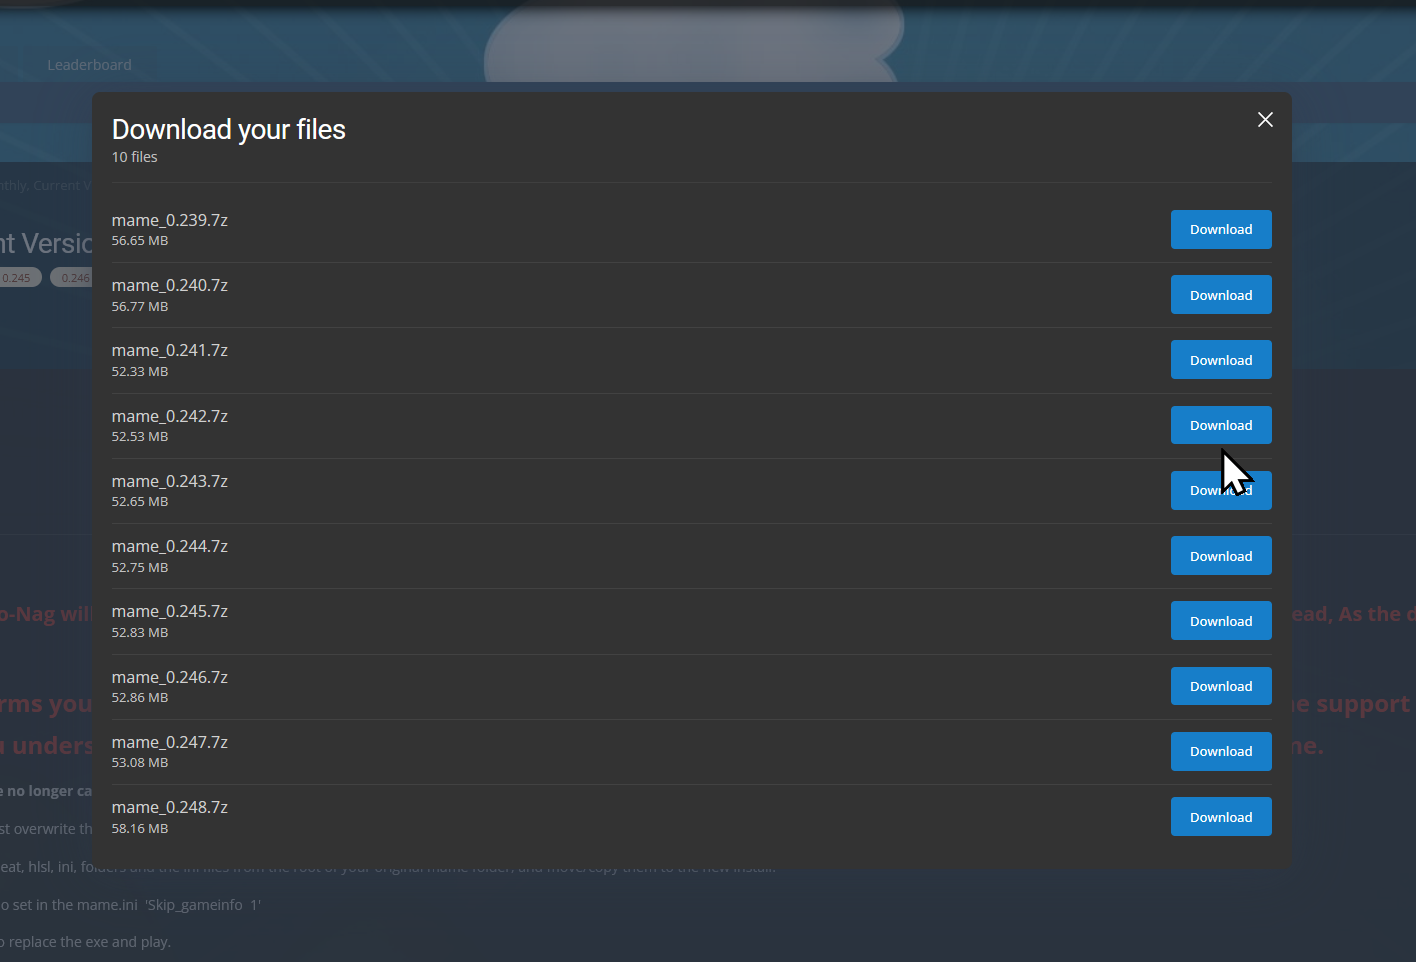Download mame_0.241.7z file
This screenshot has height=962, width=1416.
tap(1221, 360)
